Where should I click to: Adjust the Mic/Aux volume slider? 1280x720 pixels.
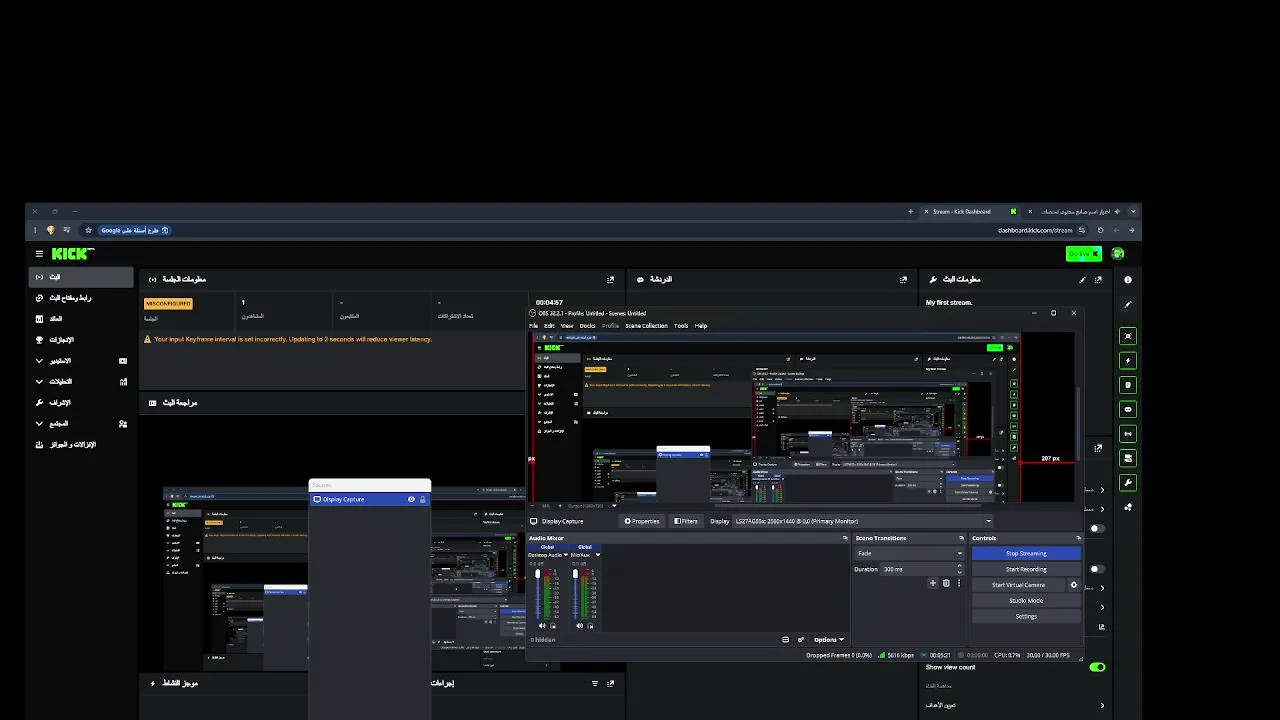576,595
